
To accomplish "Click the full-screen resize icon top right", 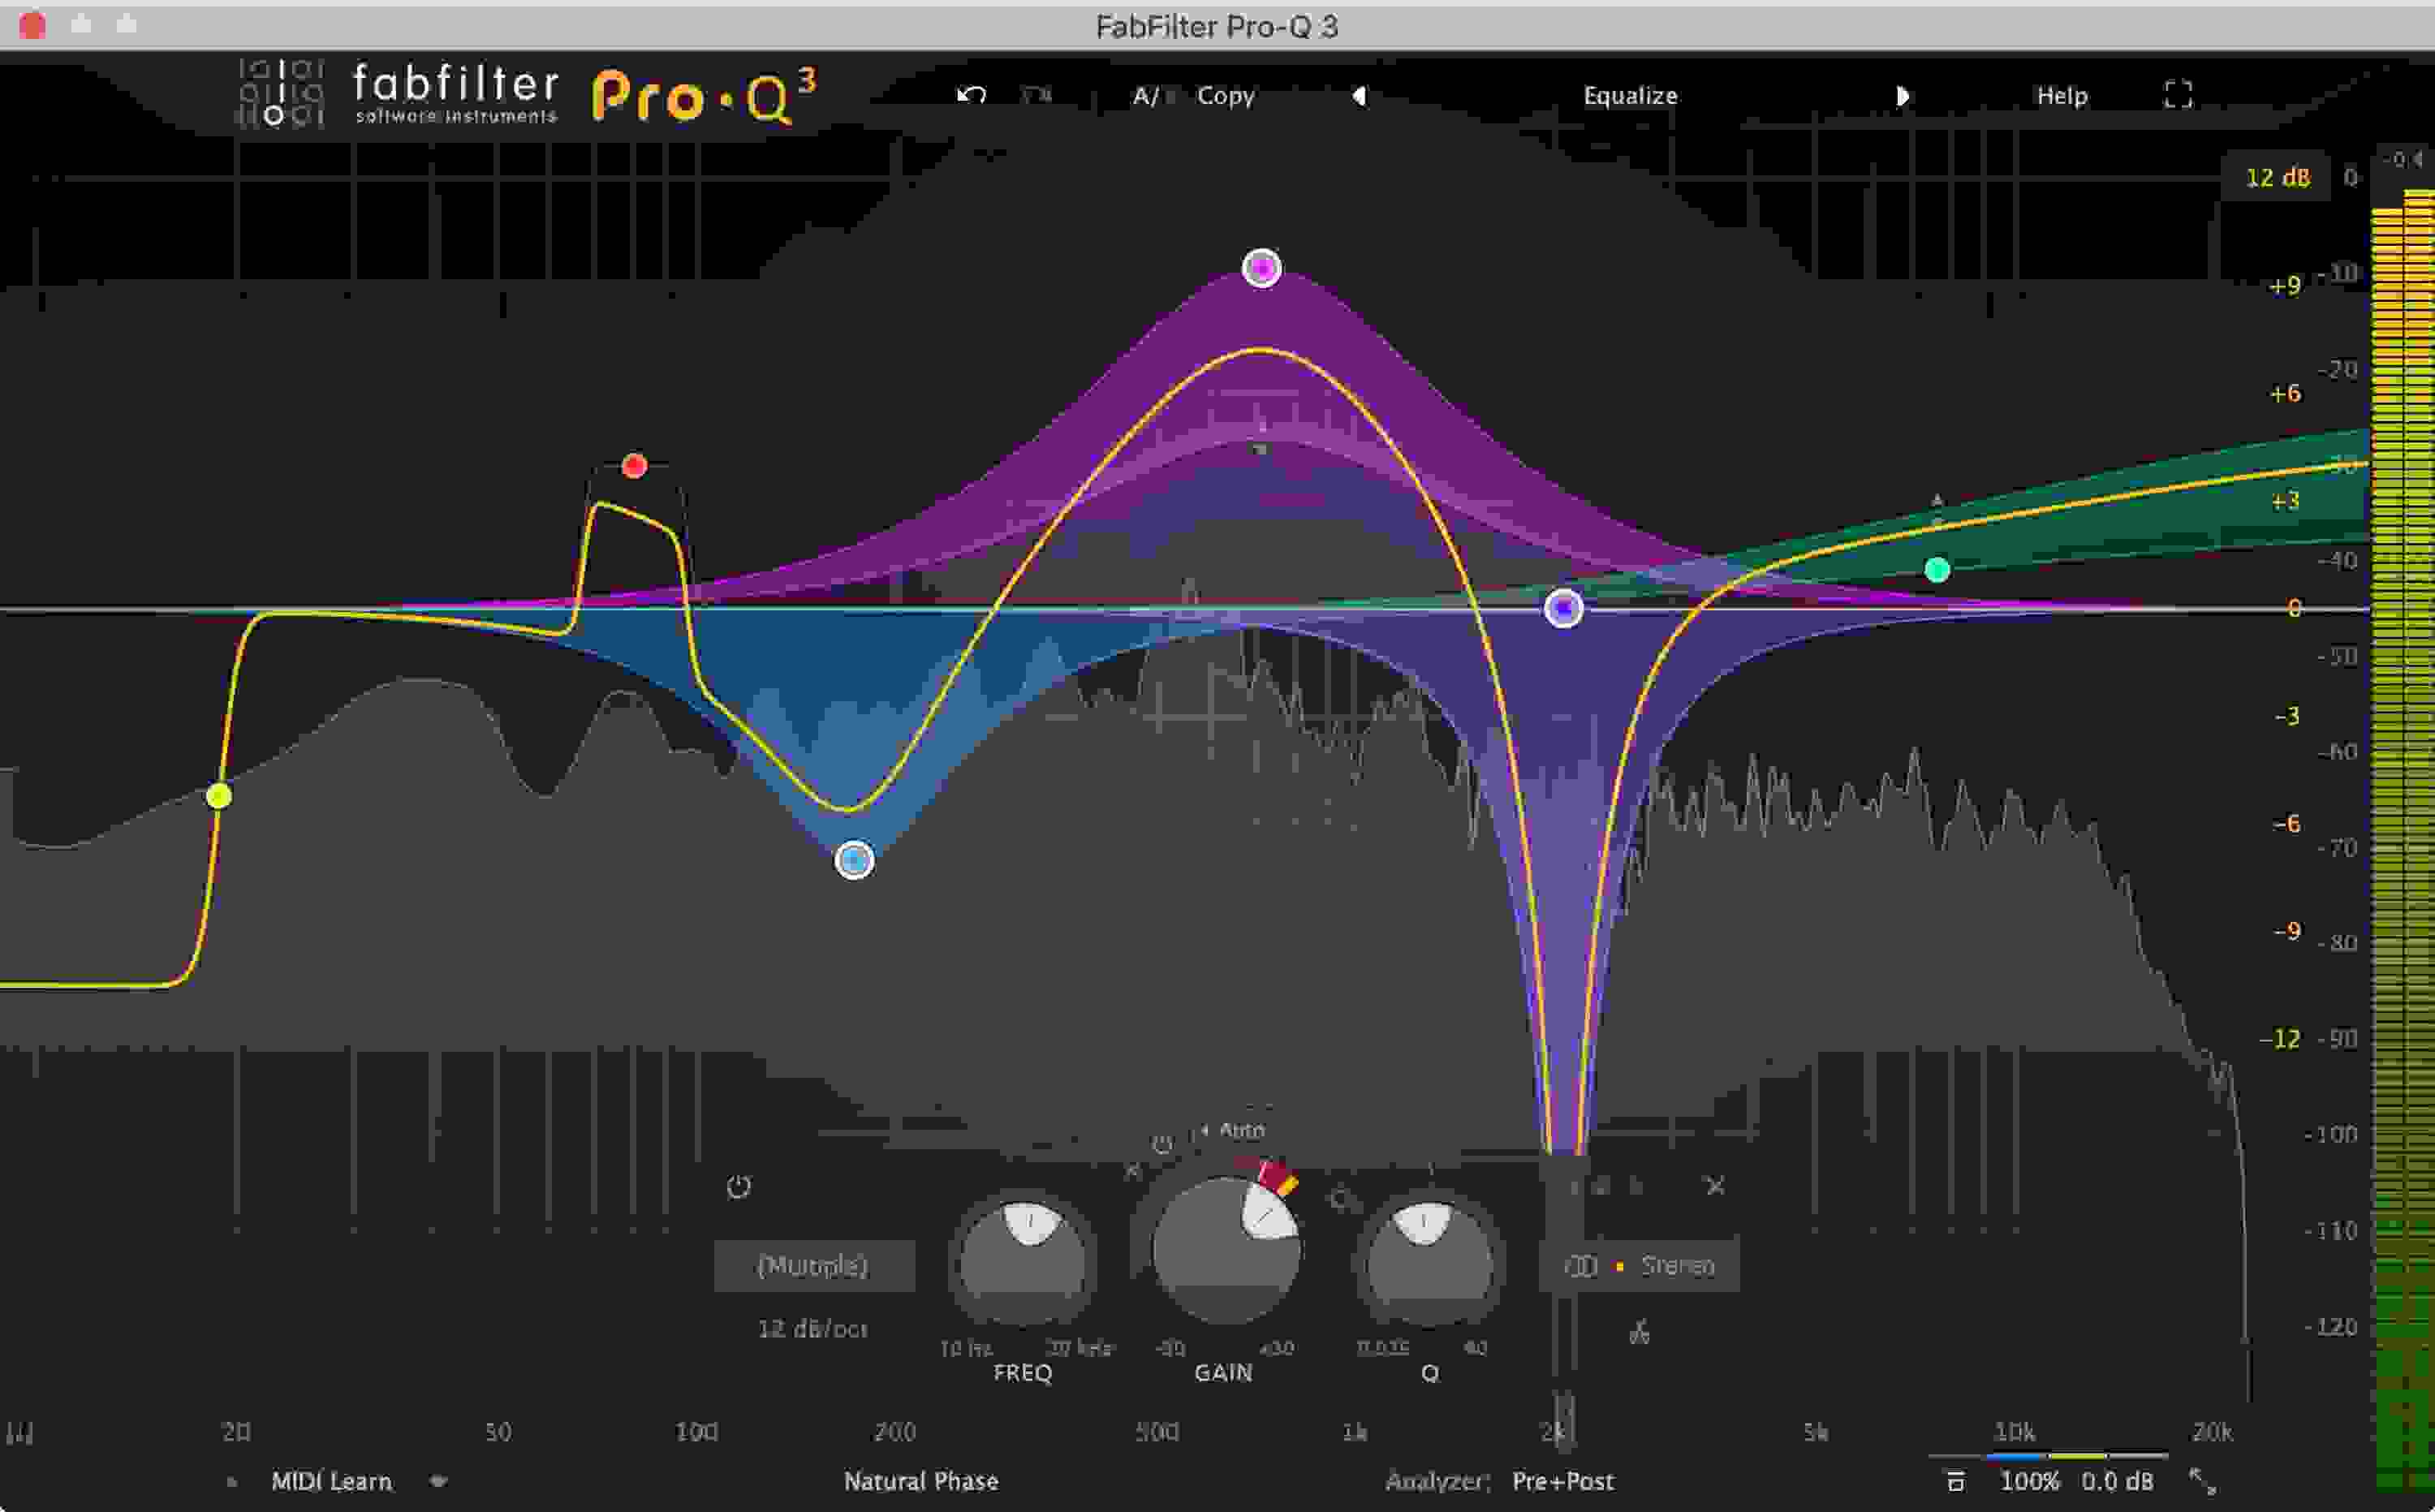I will (2178, 95).
